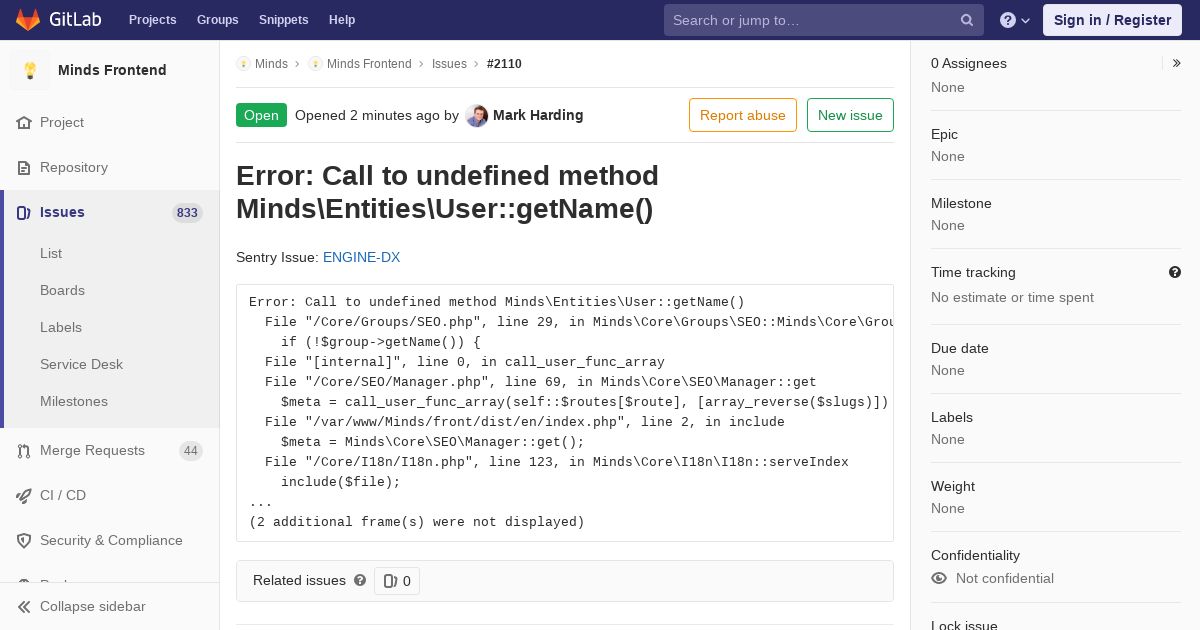
Task: Click the Issues breadcrumb link
Action: click(449, 64)
